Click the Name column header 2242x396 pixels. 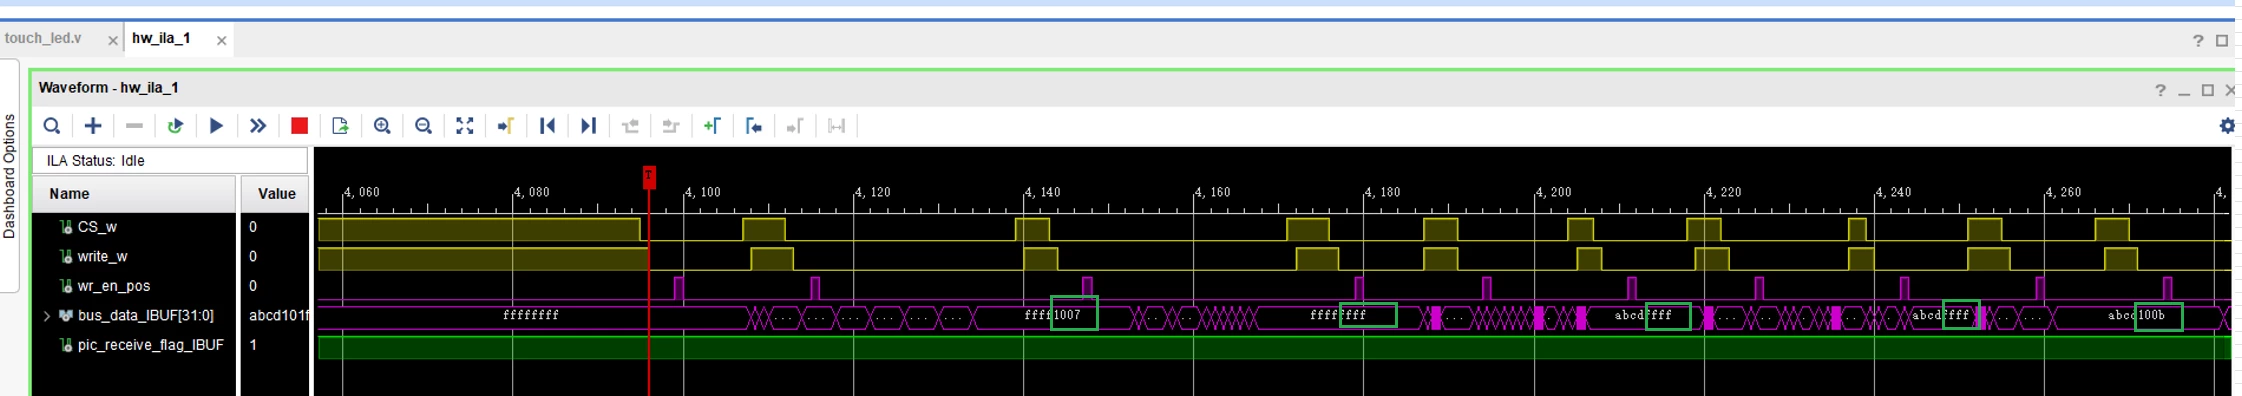(134, 194)
